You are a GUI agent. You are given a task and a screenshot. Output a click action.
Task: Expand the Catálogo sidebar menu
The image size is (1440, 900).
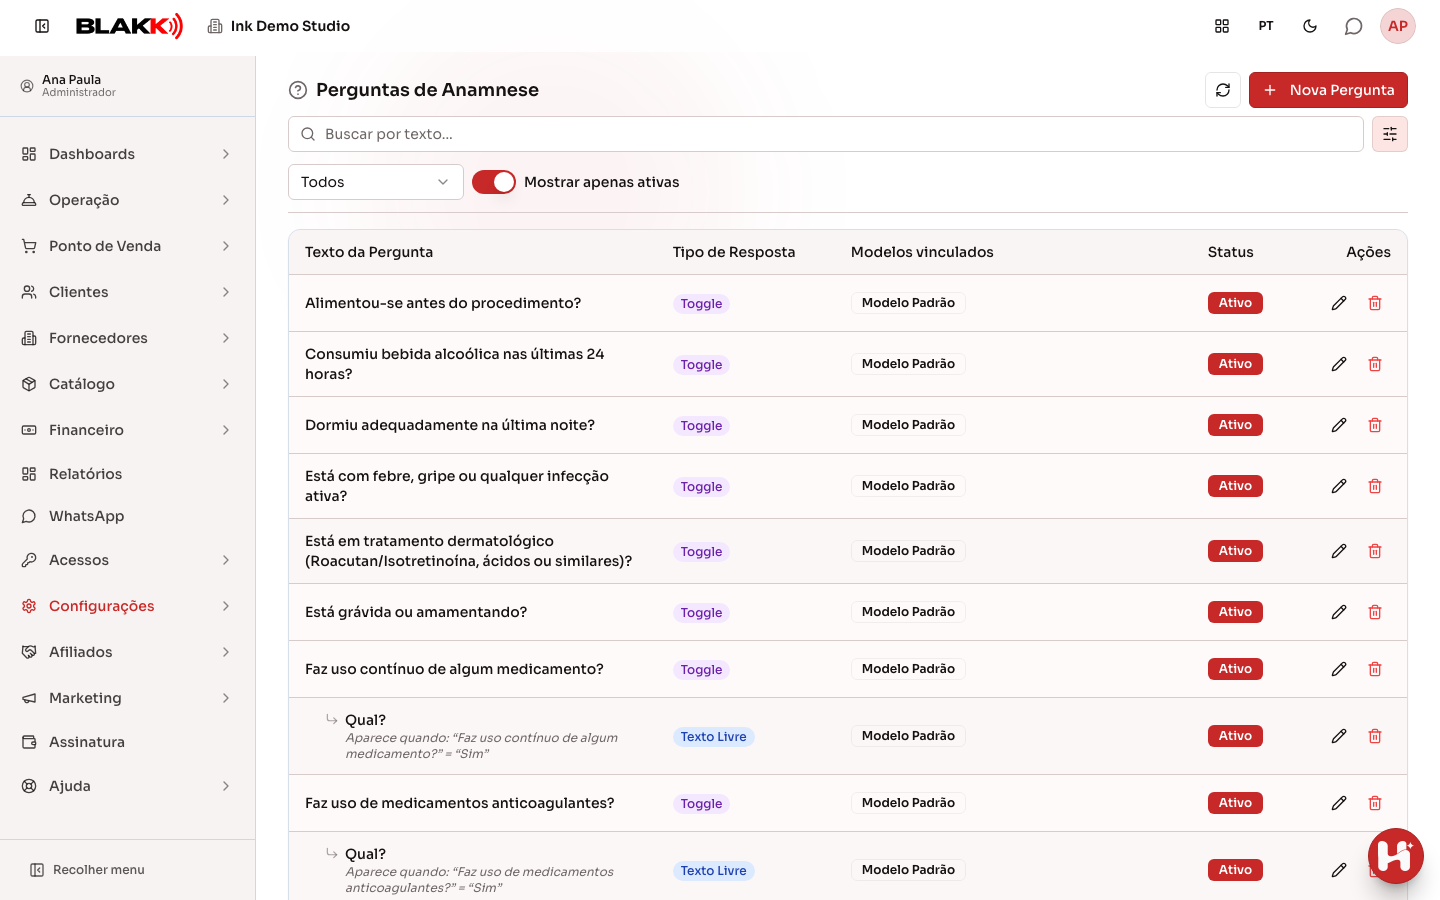click(x=128, y=384)
